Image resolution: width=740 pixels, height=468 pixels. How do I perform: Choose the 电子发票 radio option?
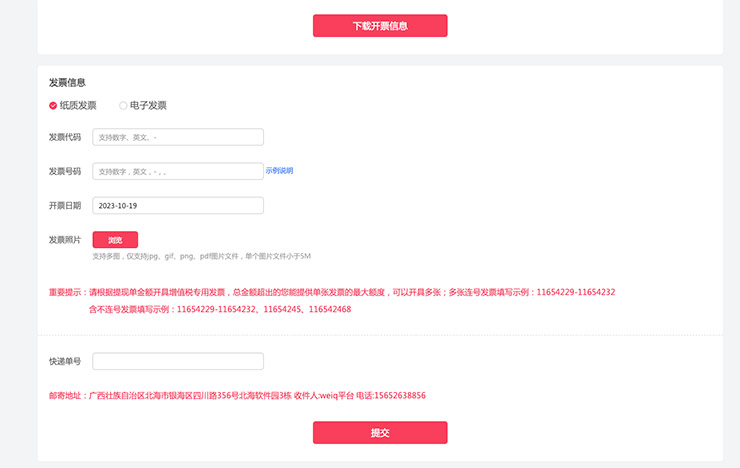click(x=124, y=105)
